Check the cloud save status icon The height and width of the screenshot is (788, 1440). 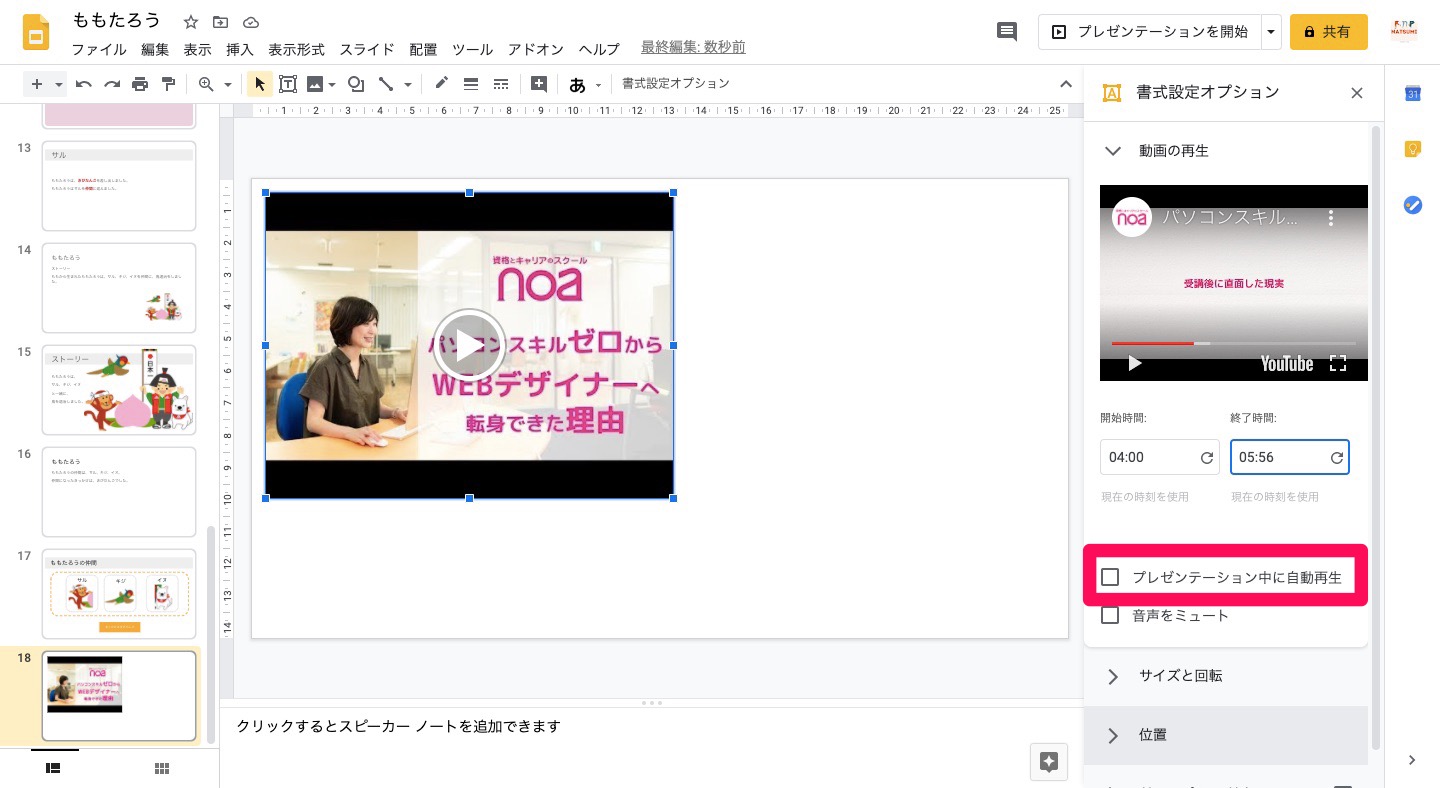tap(251, 22)
